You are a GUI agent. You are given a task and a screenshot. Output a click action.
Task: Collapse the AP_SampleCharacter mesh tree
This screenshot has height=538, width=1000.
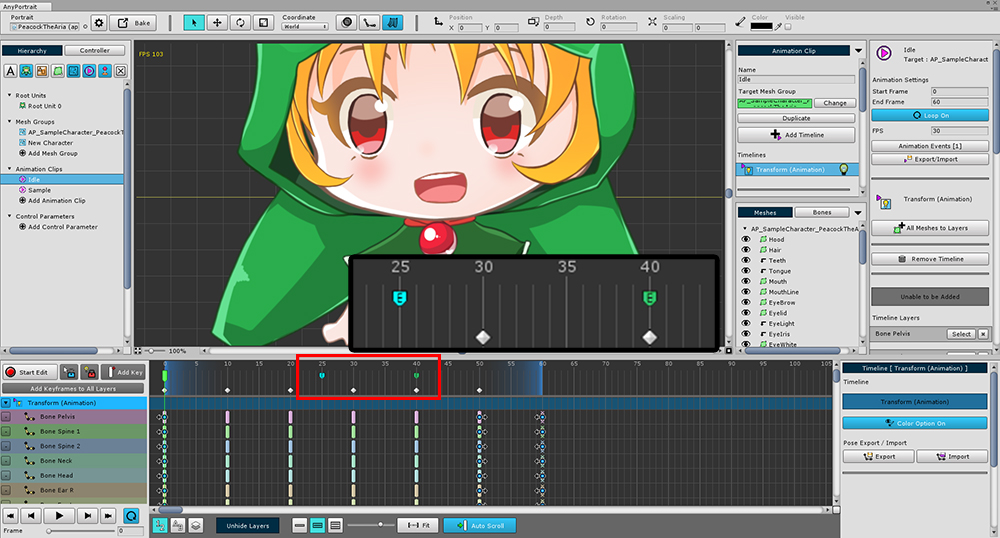(745, 228)
